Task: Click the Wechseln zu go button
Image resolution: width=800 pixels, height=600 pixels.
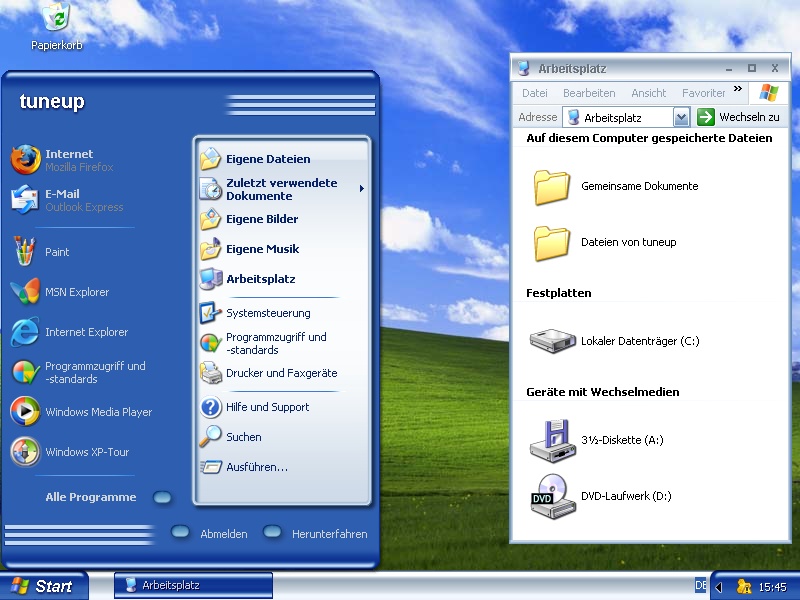Action: pos(738,117)
